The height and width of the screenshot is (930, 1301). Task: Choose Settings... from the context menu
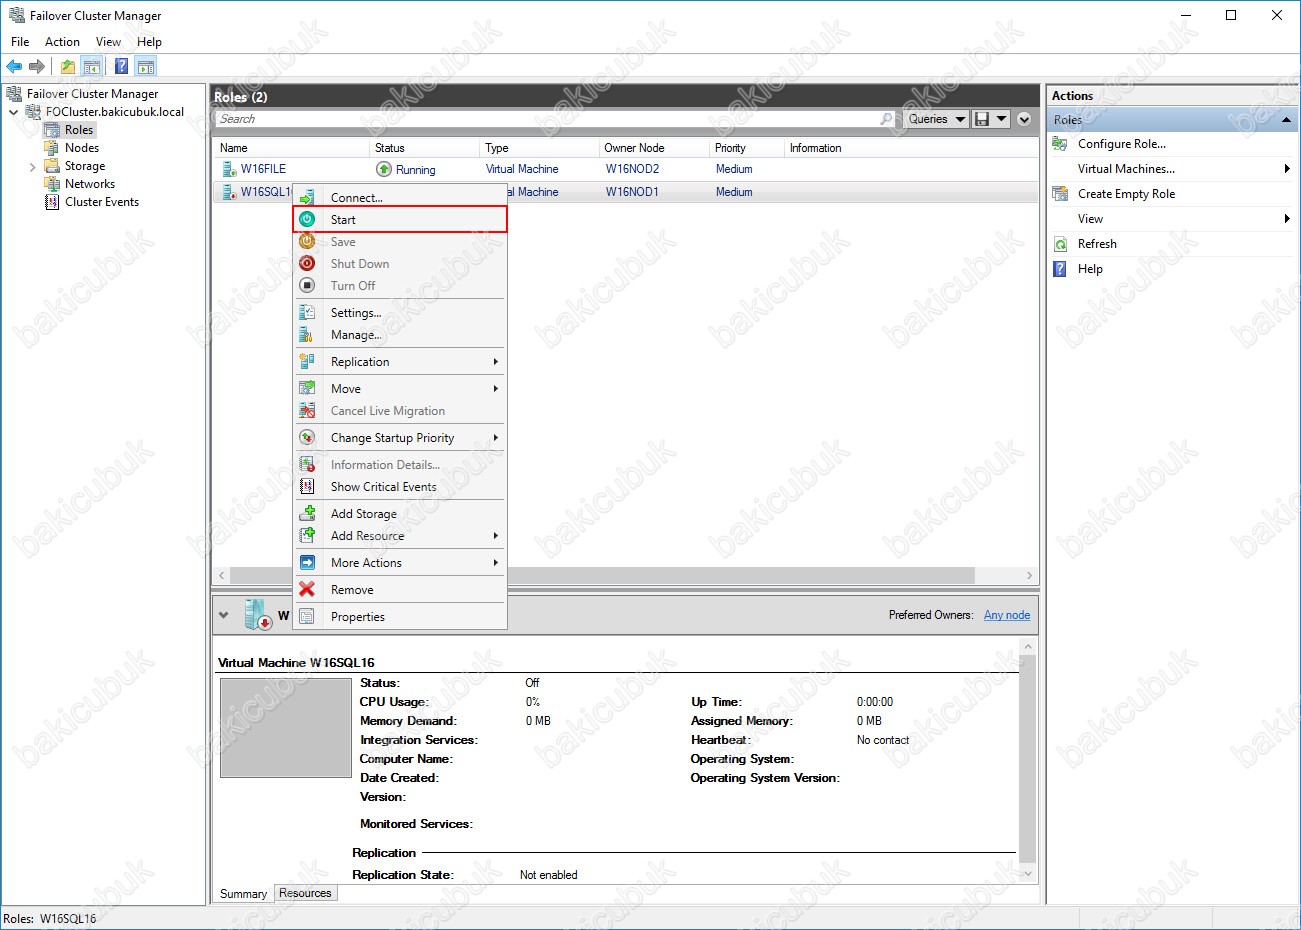click(x=400, y=312)
